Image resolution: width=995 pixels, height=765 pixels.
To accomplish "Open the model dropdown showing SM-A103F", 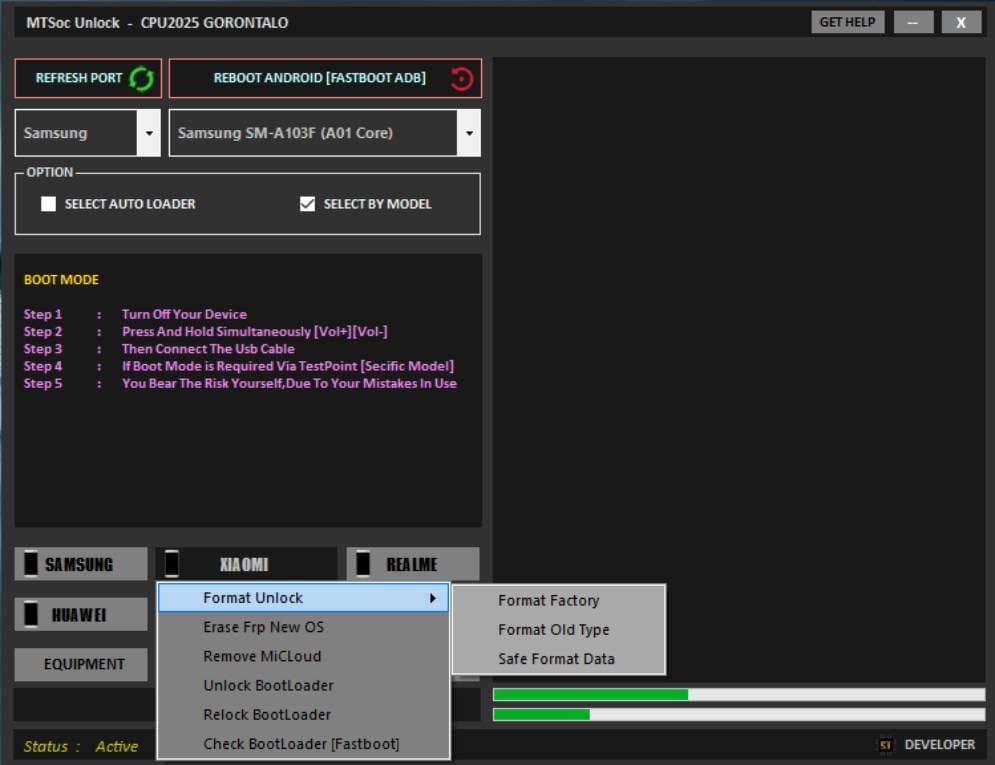I will tap(468, 131).
